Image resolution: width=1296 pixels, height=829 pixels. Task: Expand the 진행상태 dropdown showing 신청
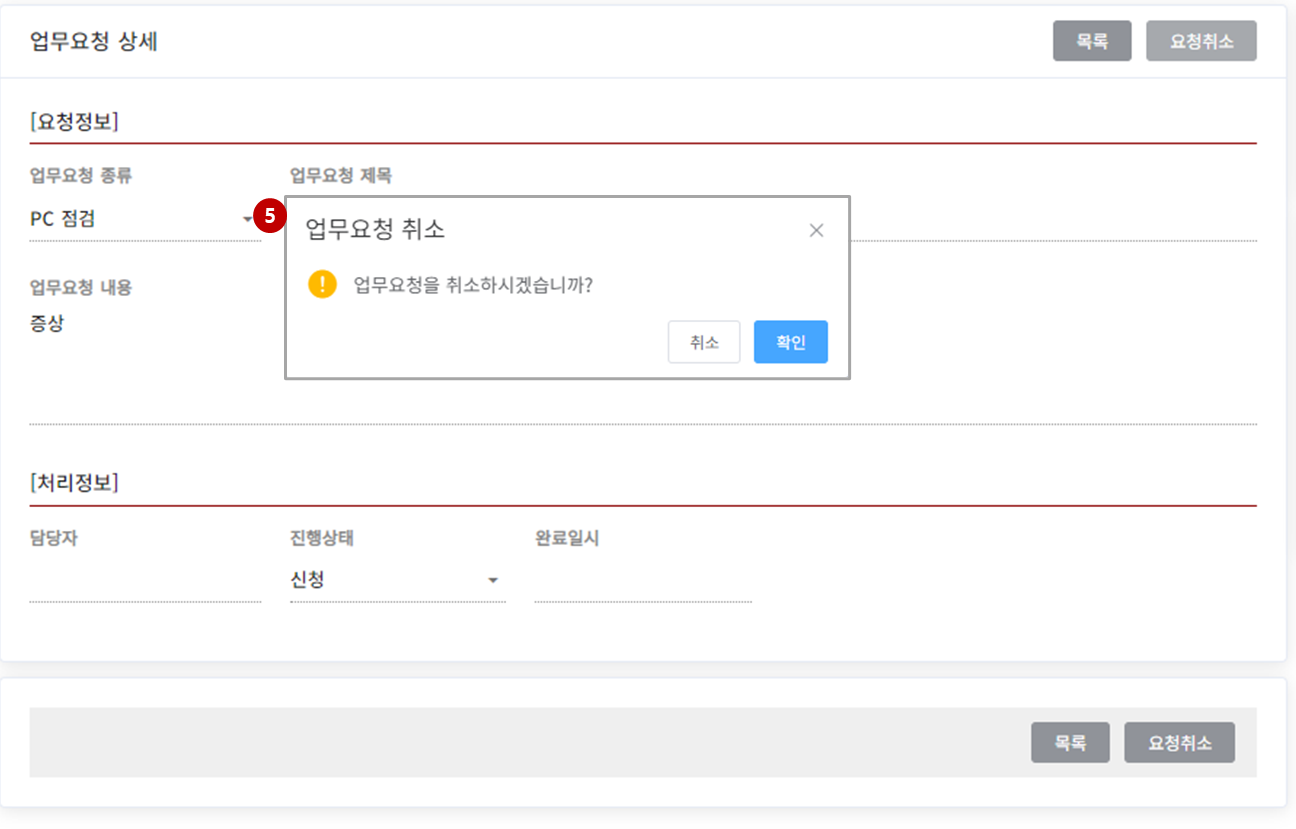click(x=396, y=580)
